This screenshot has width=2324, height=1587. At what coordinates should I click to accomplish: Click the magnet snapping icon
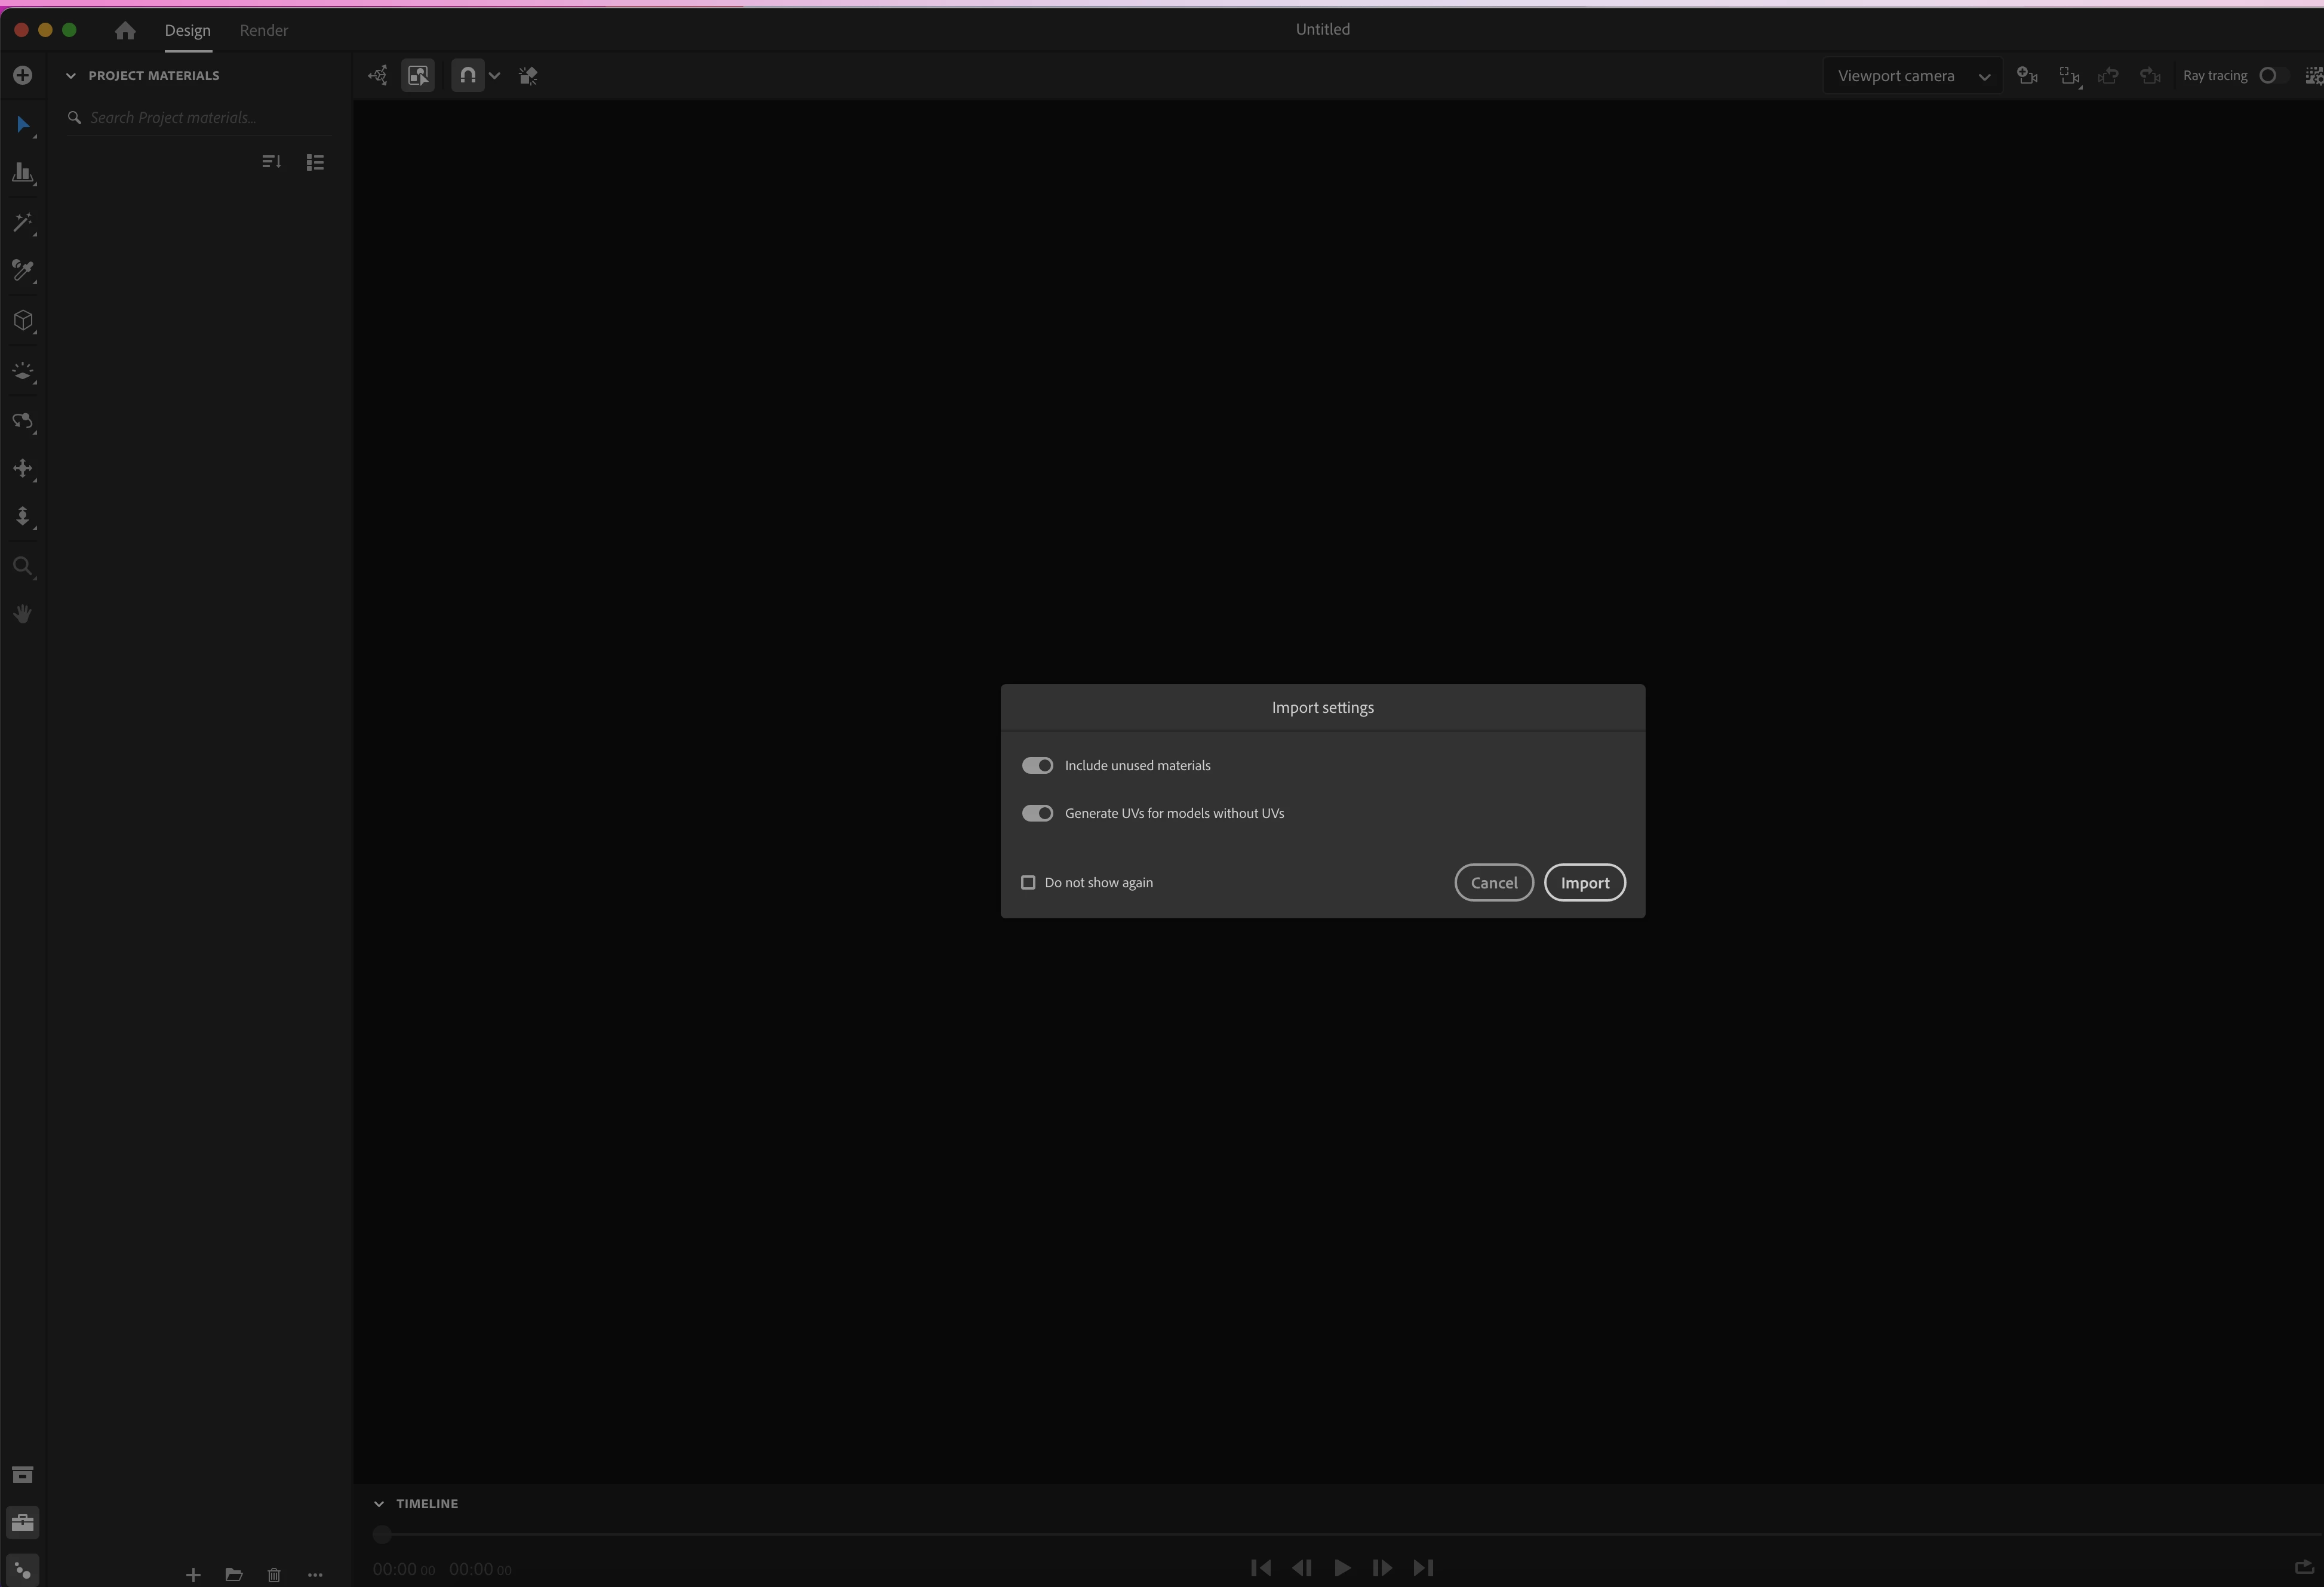(x=467, y=76)
